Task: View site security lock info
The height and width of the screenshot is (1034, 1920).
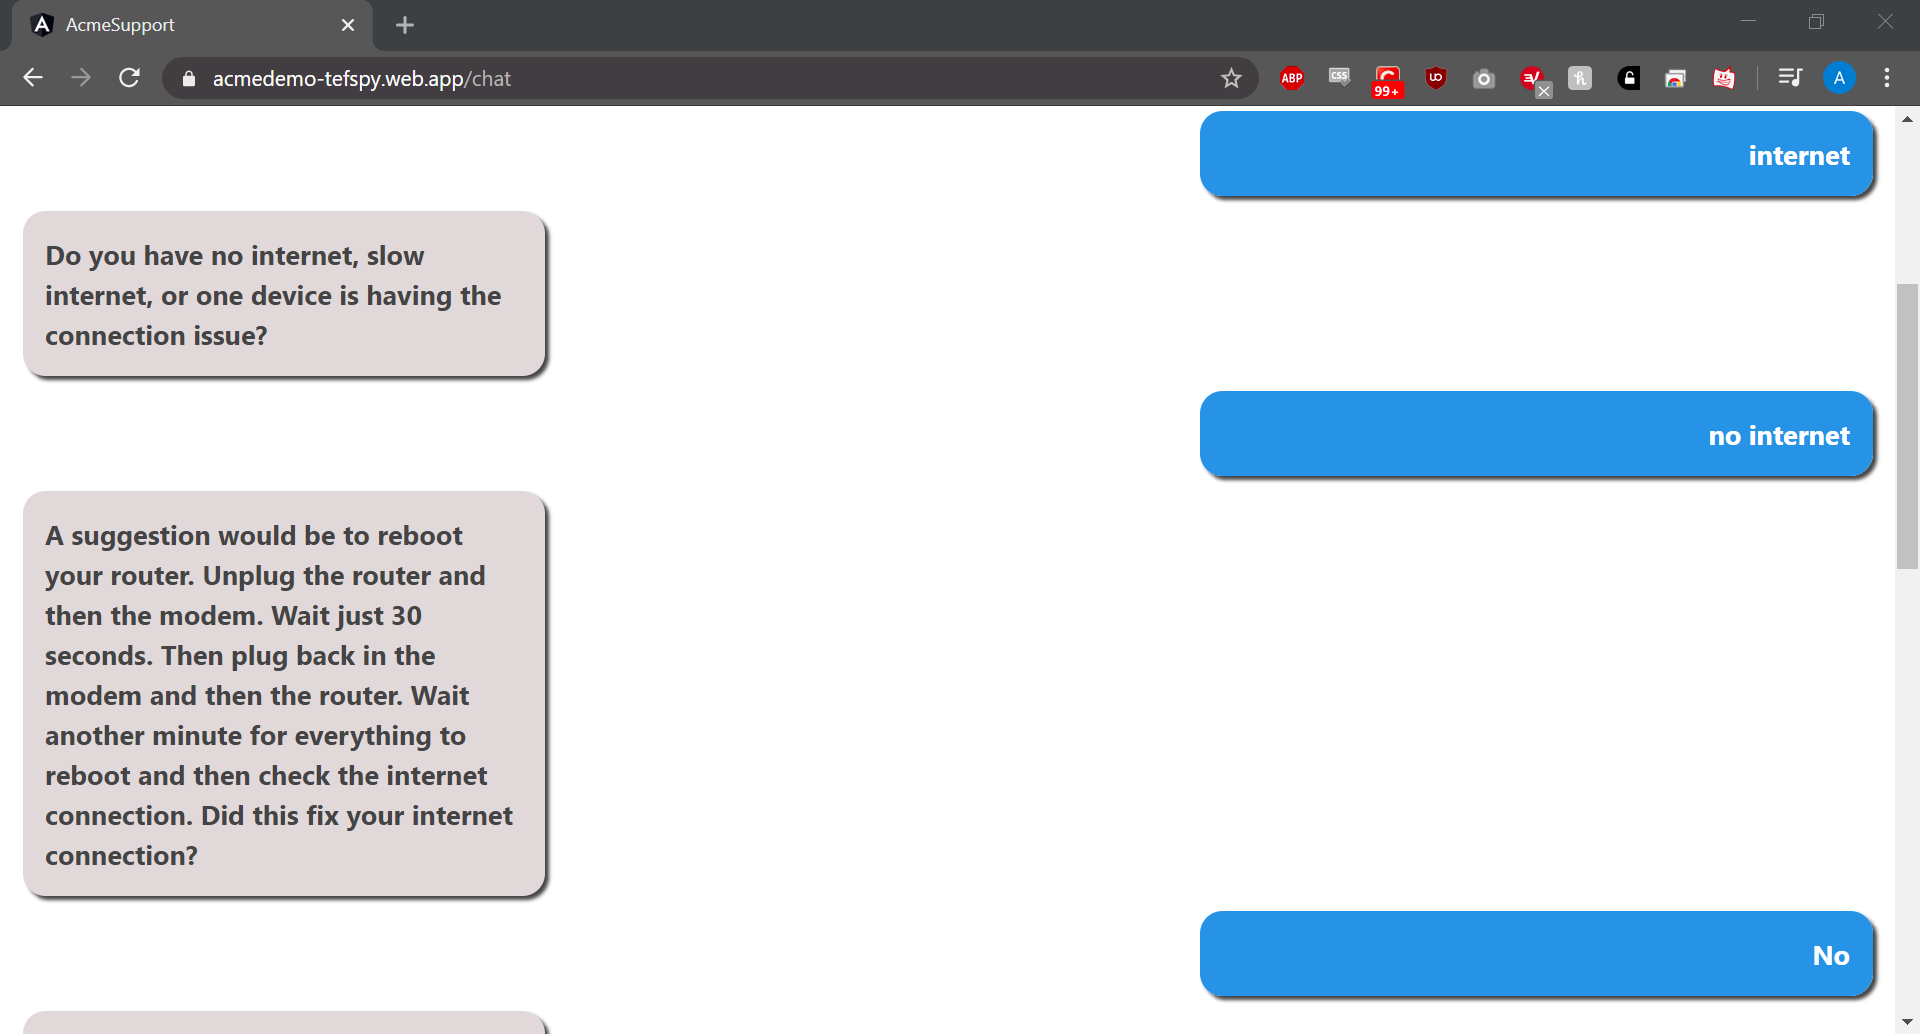Action: [189, 79]
